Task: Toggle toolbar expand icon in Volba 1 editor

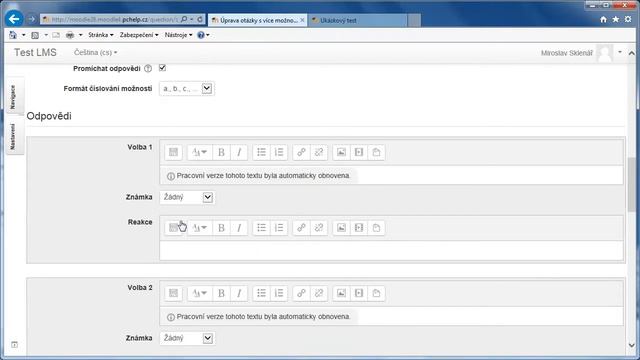Action: [x=173, y=152]
